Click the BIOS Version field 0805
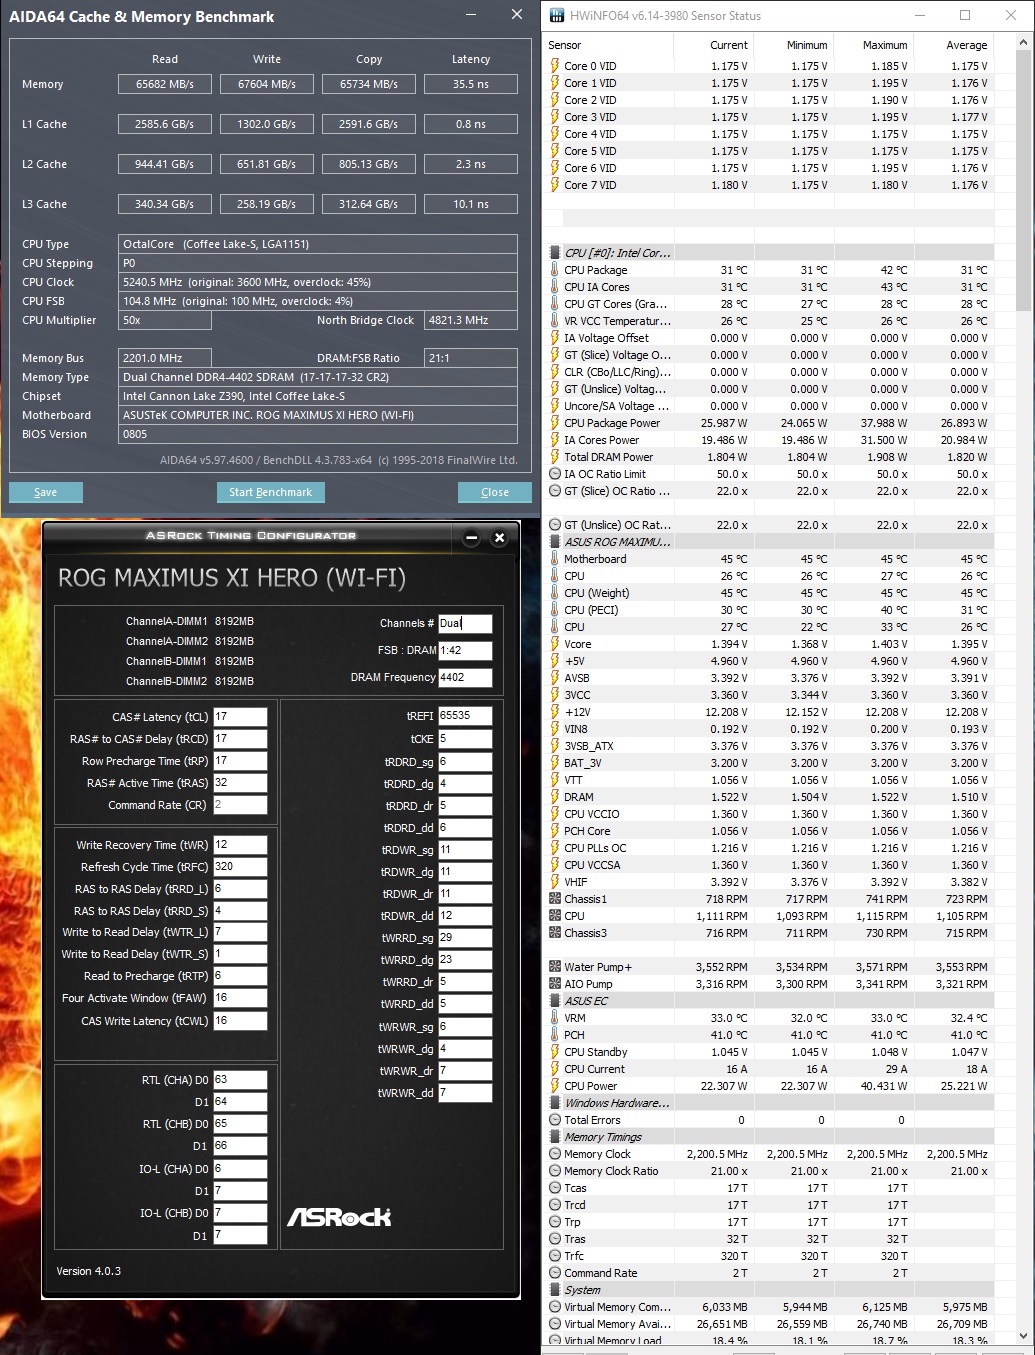This screenshot has width=1035, height=1355. pyautogui.click(x=318, y=434)
